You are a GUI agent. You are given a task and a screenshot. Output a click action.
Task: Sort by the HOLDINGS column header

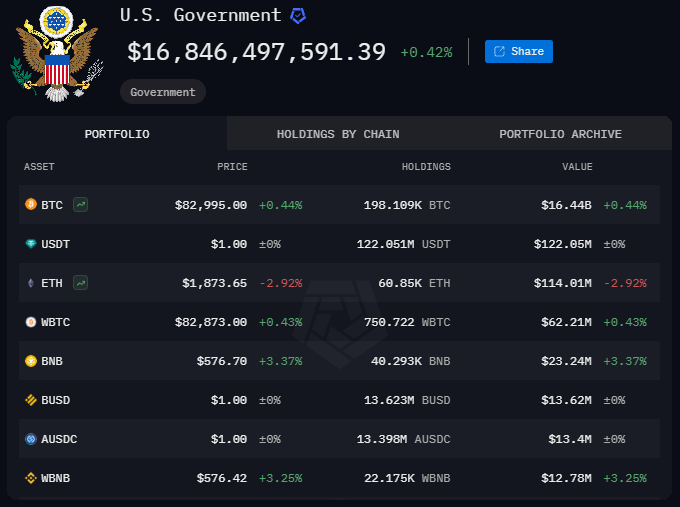pos(426,167)
